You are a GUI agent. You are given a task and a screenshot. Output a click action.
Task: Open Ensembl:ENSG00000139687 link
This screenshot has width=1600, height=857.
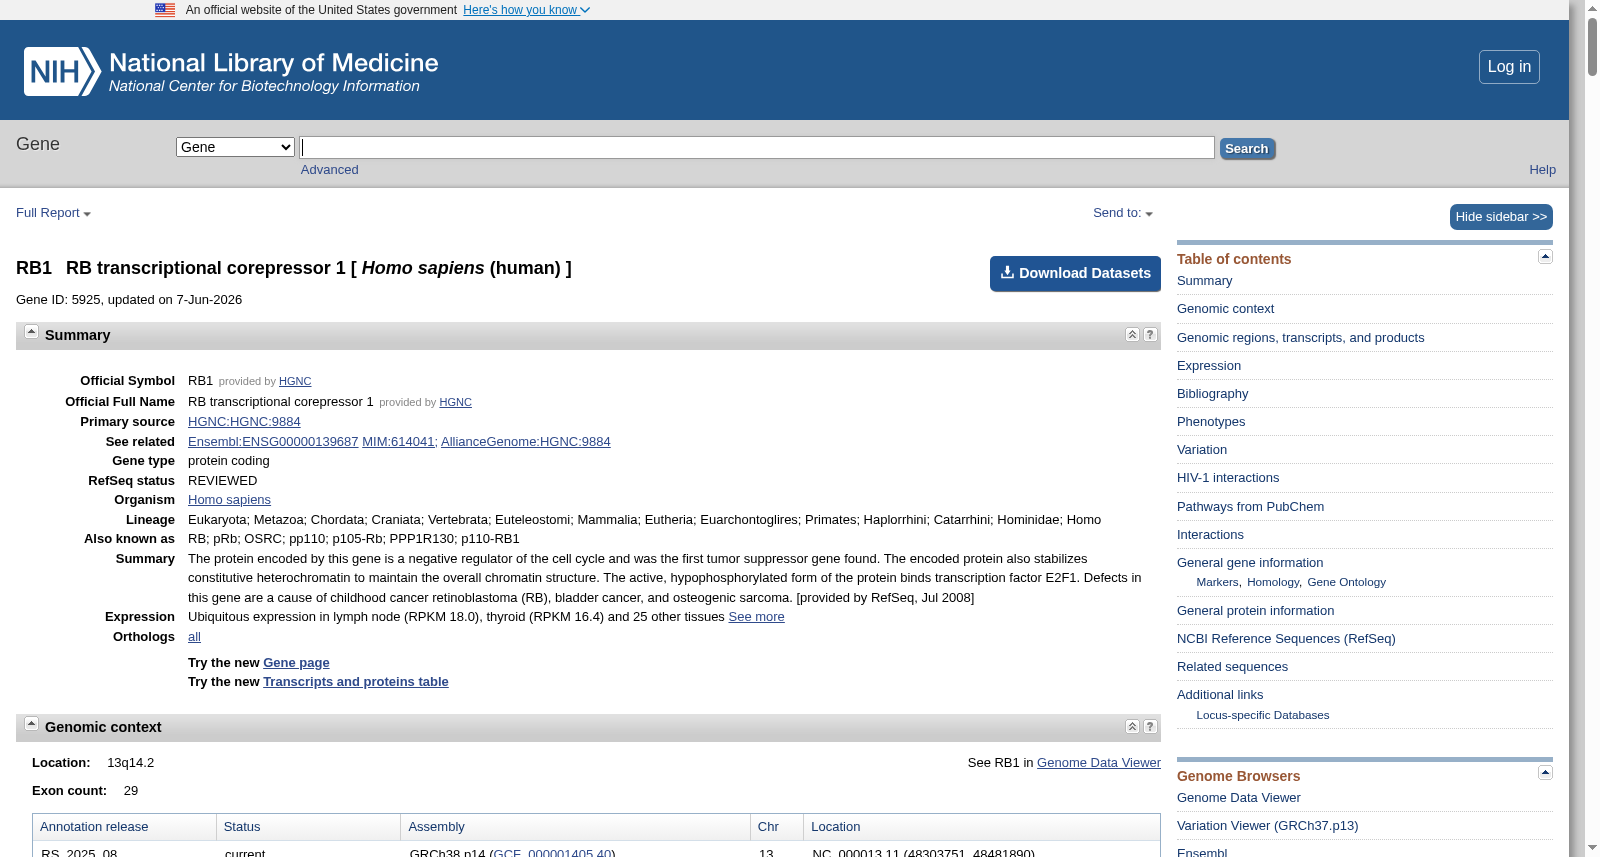click(273, 442)
